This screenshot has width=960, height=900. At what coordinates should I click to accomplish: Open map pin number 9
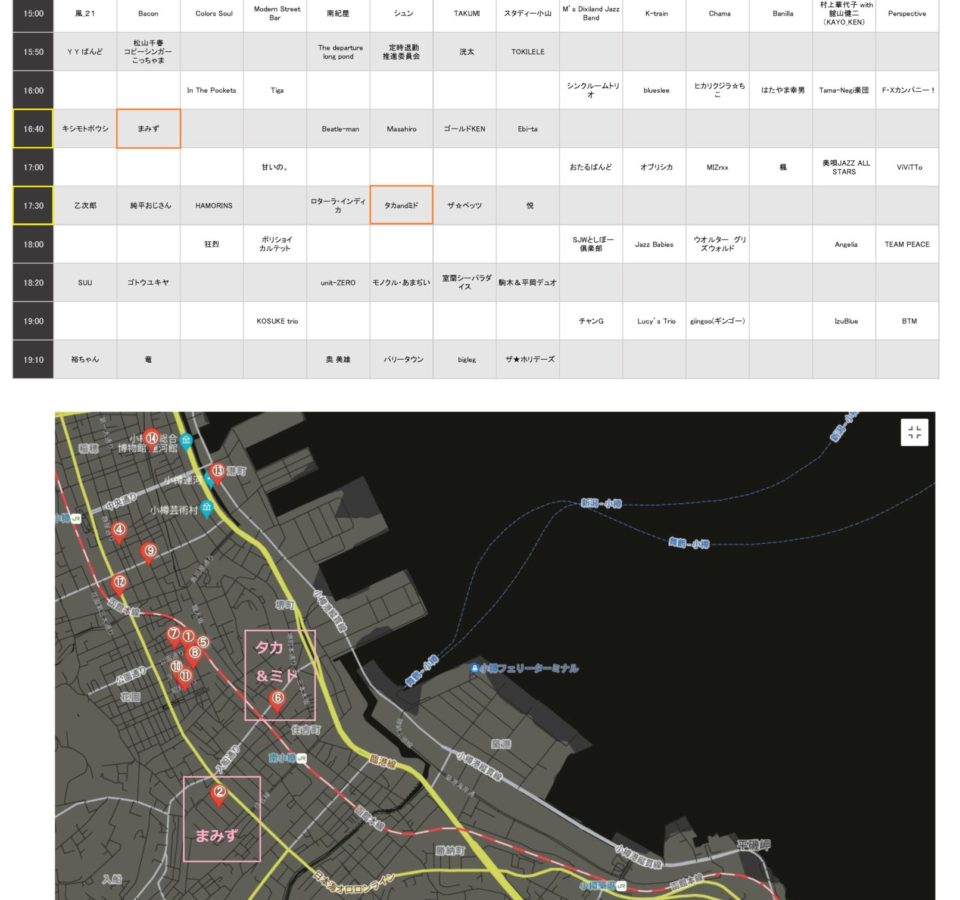coord(150,551)
